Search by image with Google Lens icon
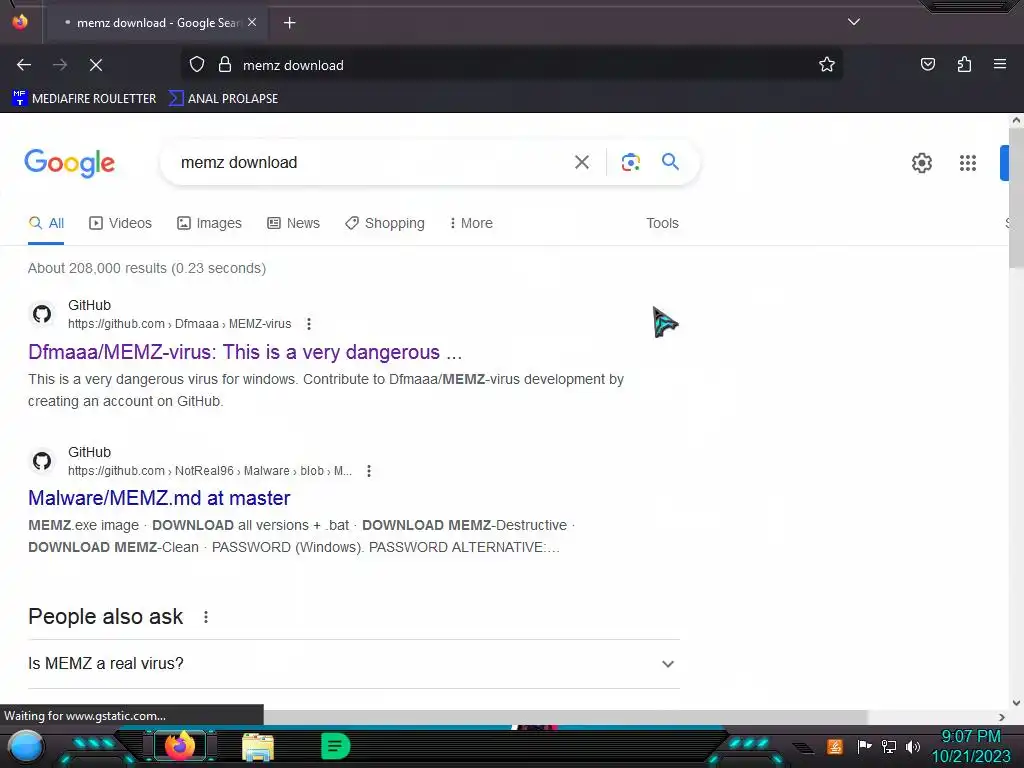1024x768 pixels. 630,162
